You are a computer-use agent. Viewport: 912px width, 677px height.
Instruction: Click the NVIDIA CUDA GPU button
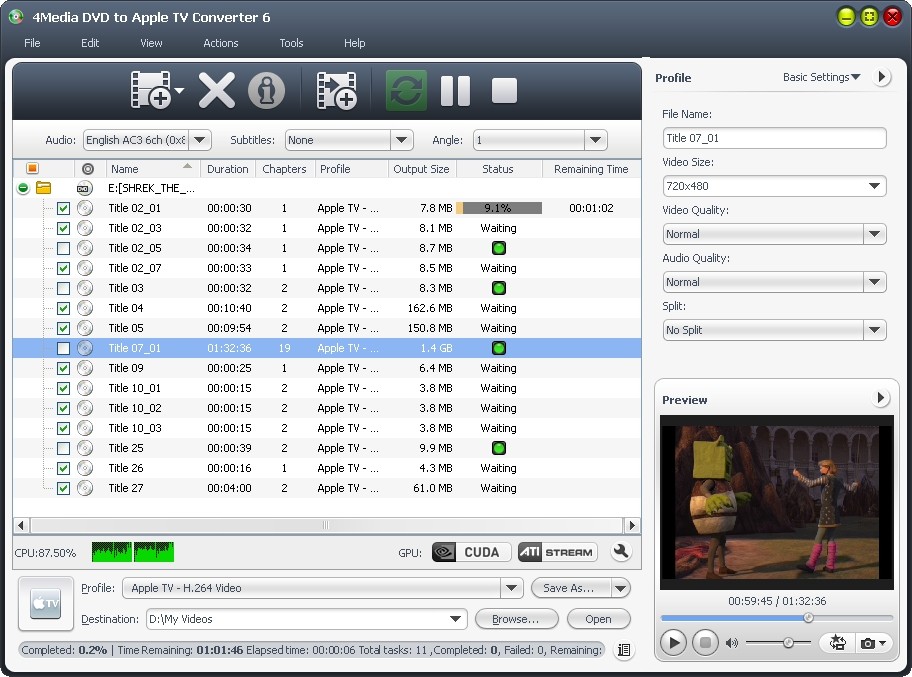point(471,552)
